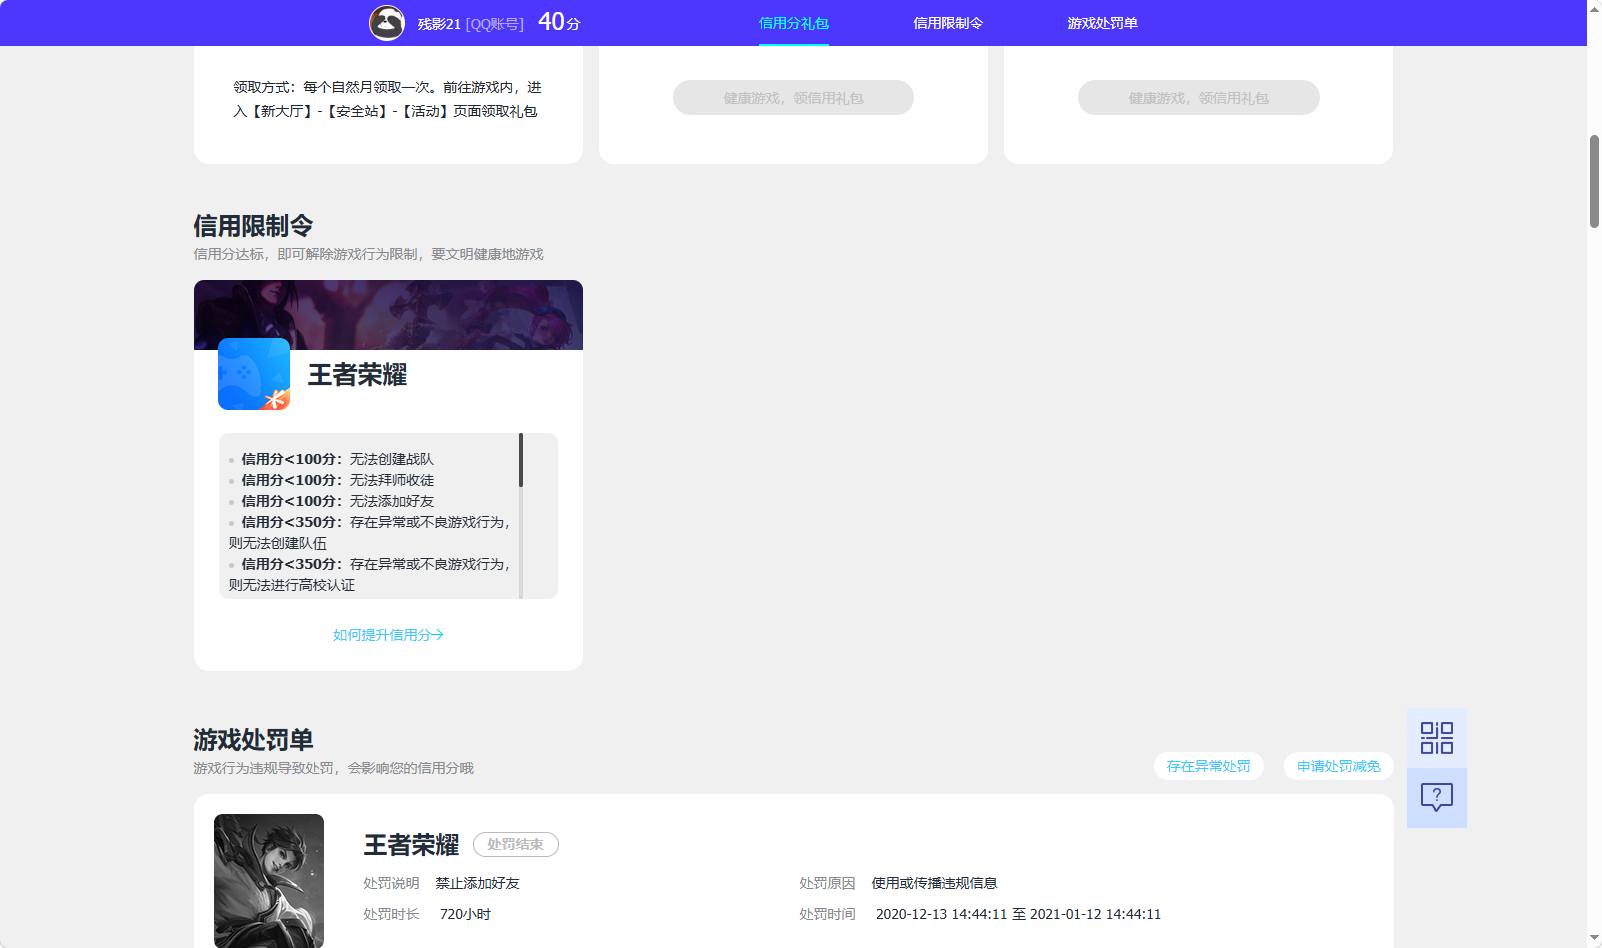This screenshot has width=1602, height=948.
Task: Switch to the 游戏处罚单 tab
Action: [x=1102, y=23]
